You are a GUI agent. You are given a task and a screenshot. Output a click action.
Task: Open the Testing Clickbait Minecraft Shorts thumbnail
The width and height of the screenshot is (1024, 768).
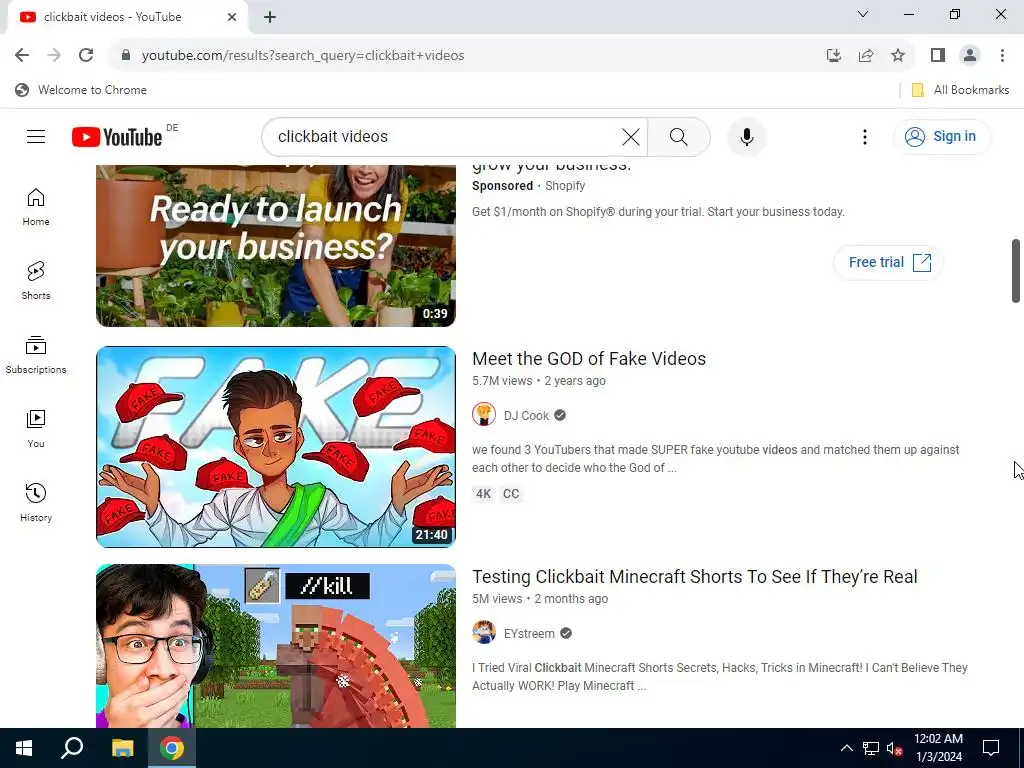(x=276, y=646)
